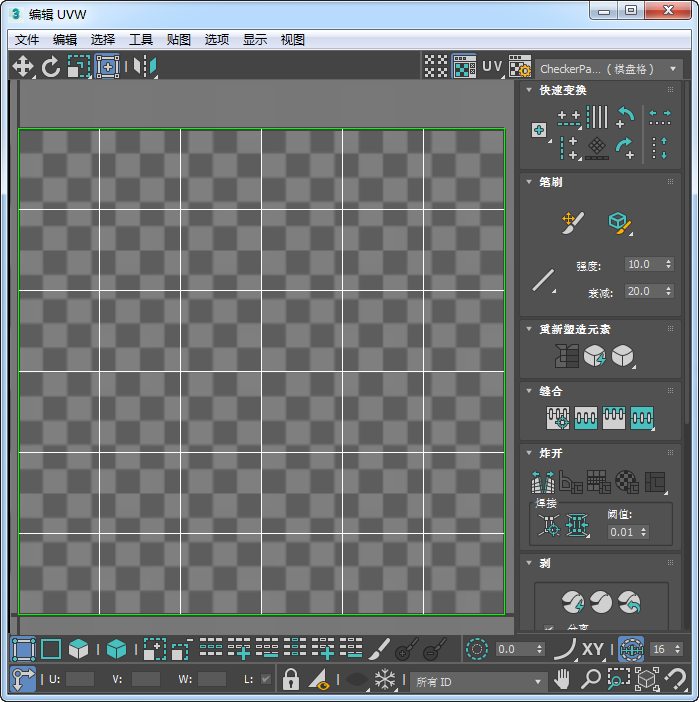Click the Zoom magnifier tool

590,679
